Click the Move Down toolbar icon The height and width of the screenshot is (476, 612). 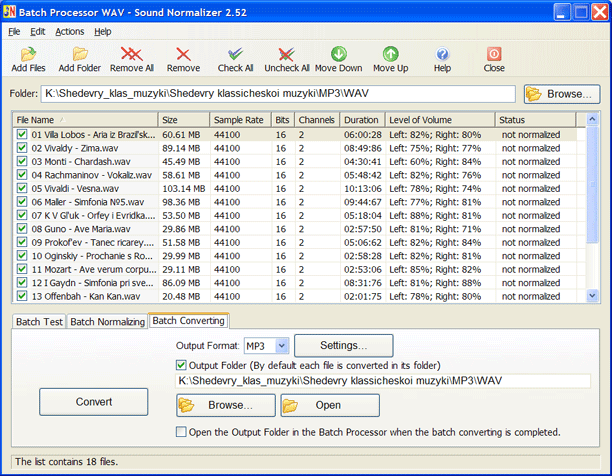point(338,54)
